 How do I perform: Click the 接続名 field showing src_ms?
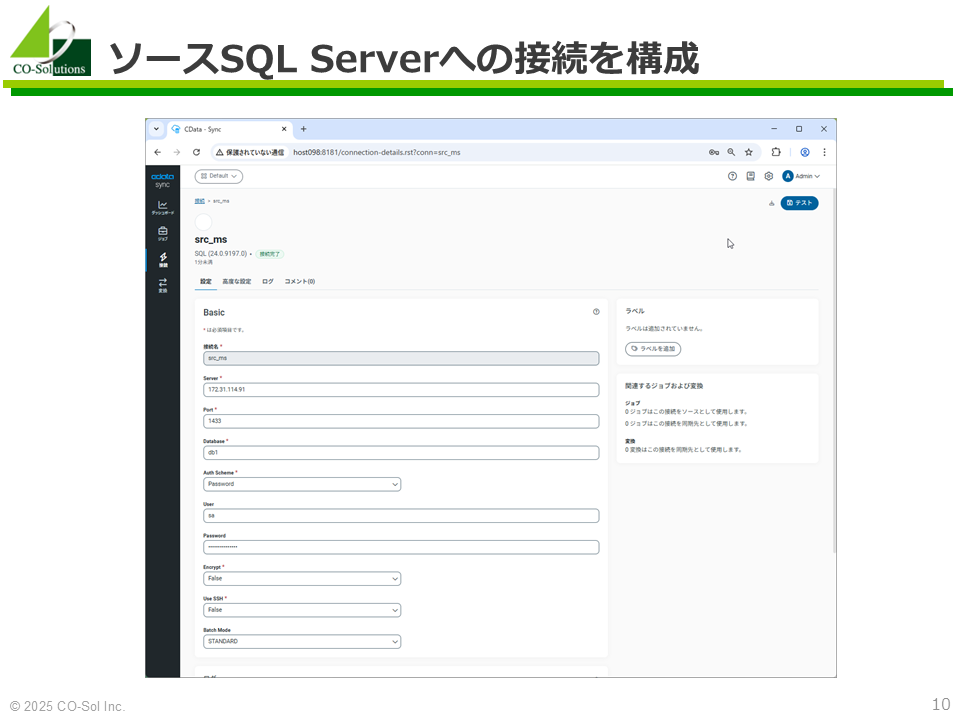pyautogui.click(x=401, y=358)
